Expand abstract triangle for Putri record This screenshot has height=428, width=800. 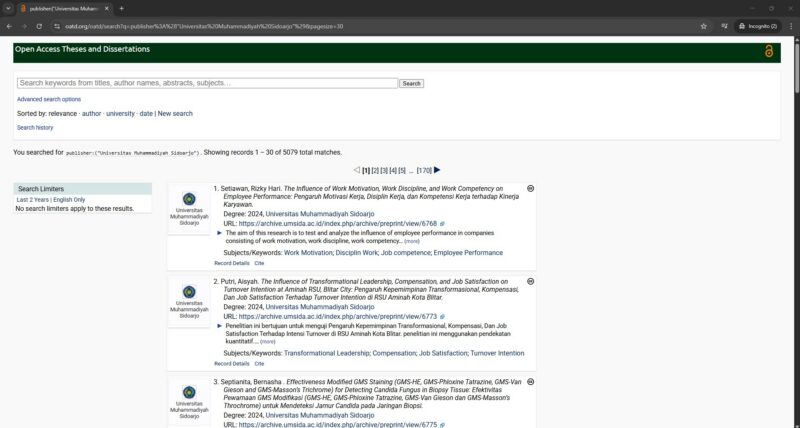click(219, 325)
